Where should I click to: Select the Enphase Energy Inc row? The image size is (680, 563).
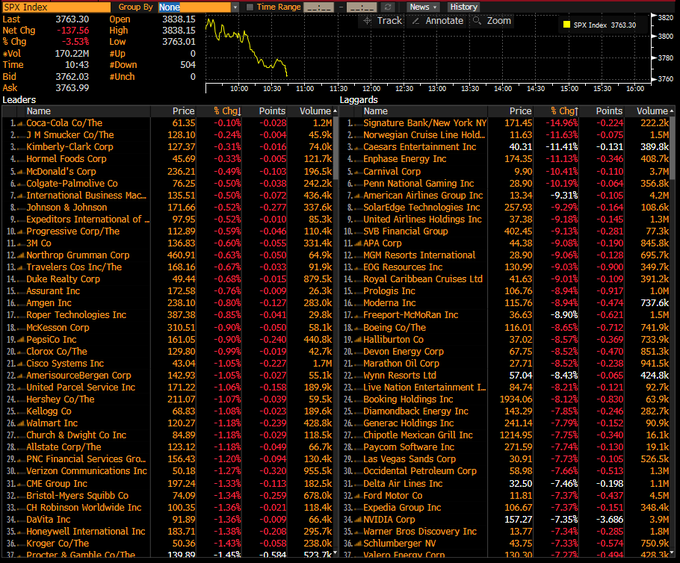click(505, 159)
